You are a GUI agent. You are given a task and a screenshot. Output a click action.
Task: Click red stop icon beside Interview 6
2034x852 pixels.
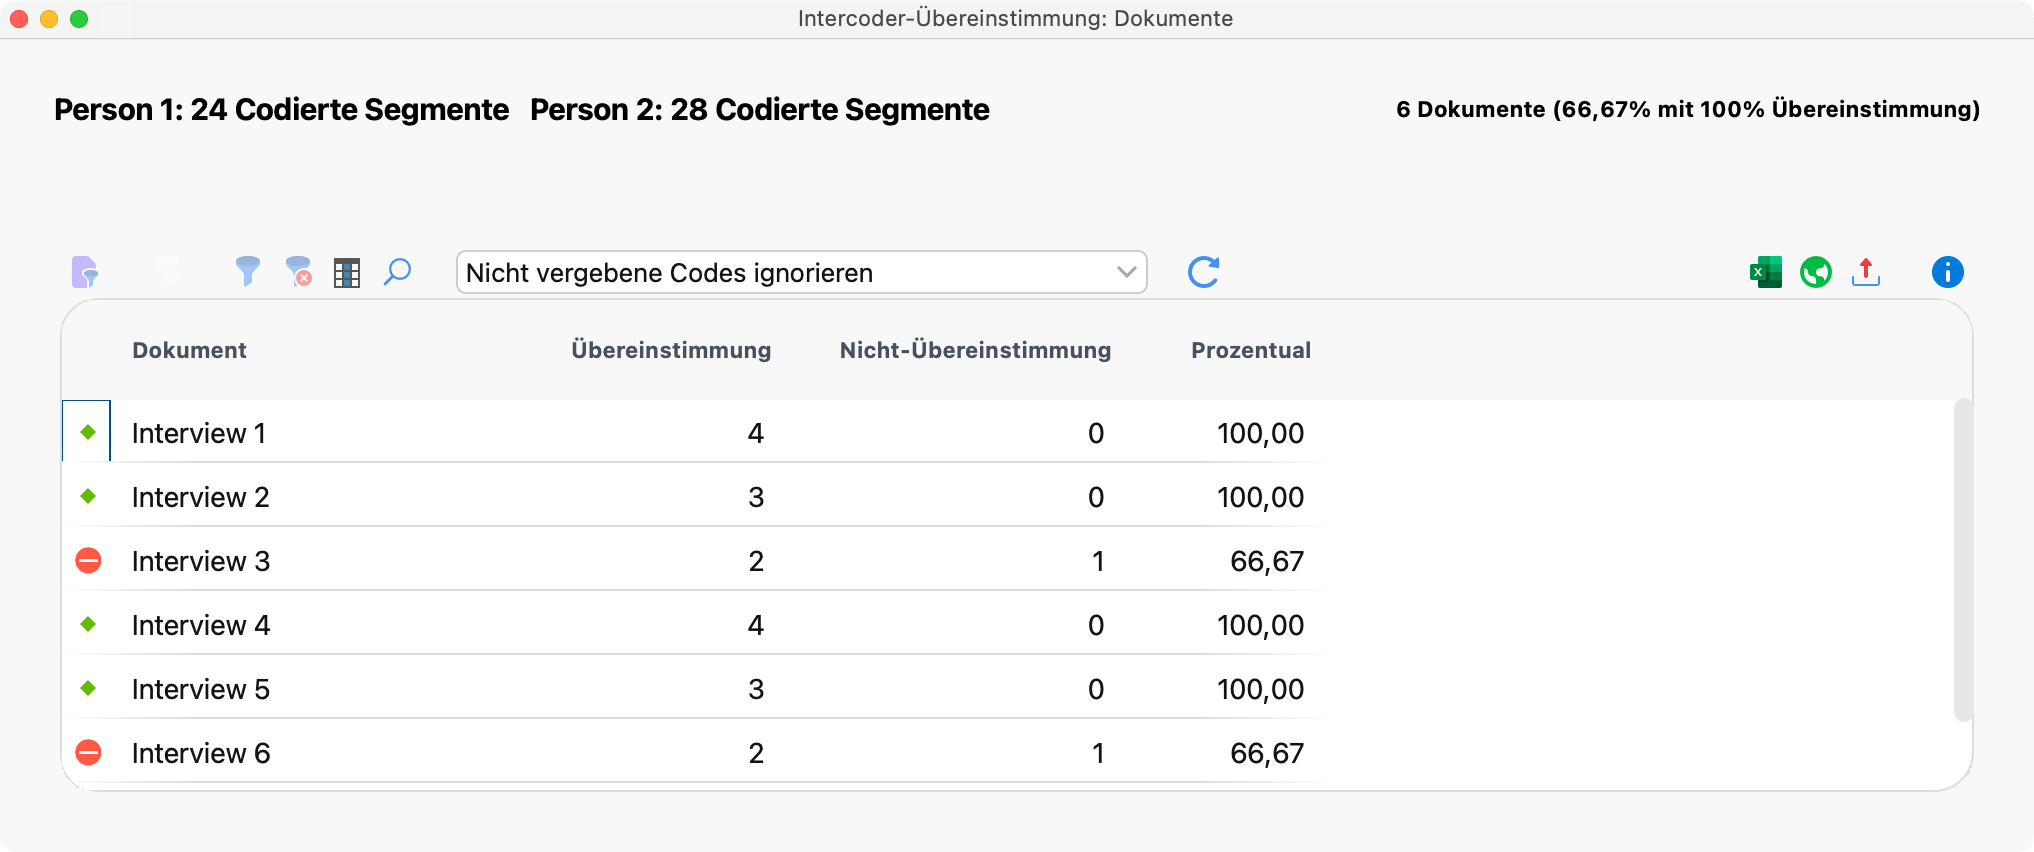(x=89, y=752)
